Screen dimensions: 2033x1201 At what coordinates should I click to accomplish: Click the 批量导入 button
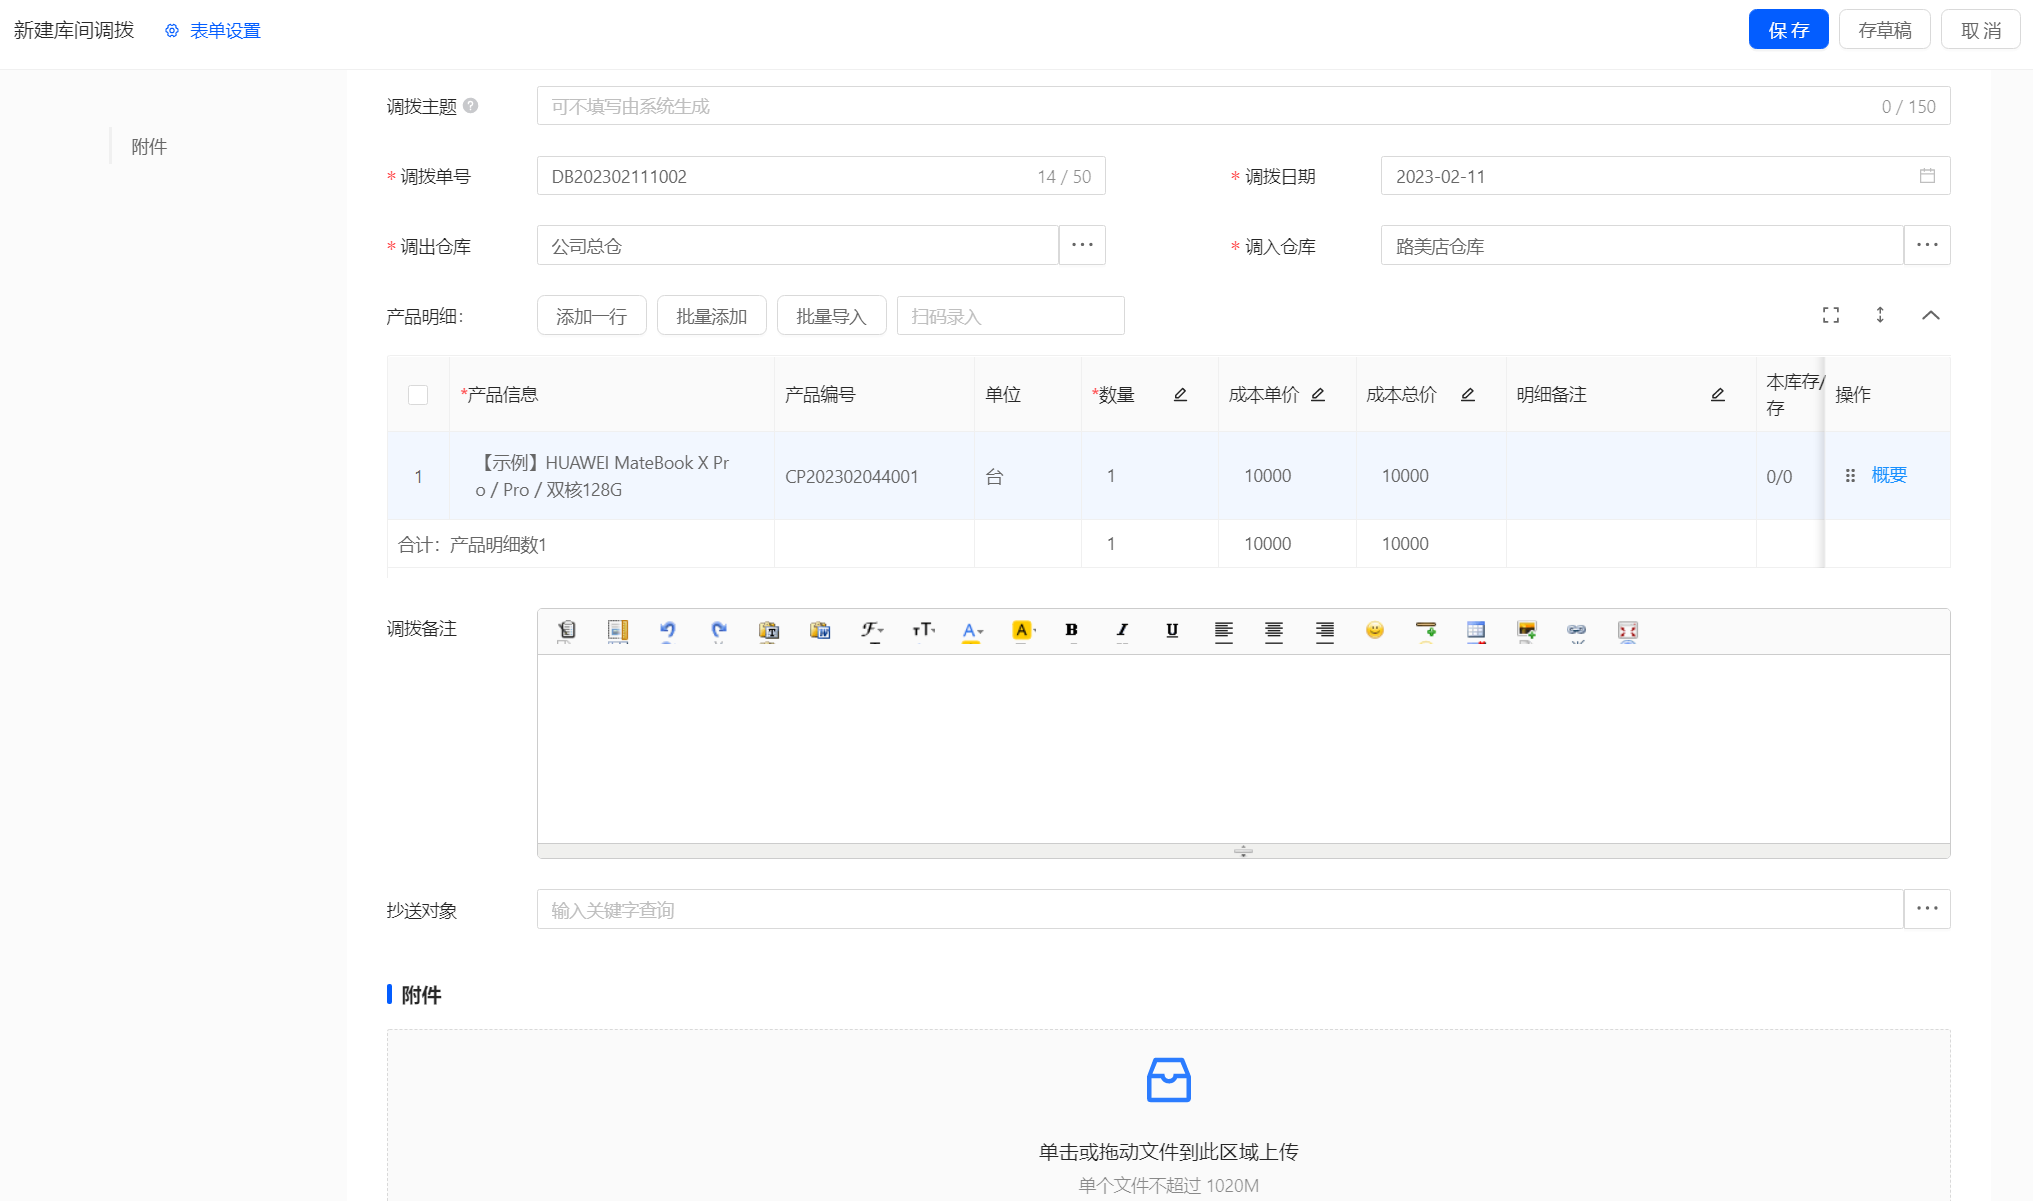click(x=832, y=316)
